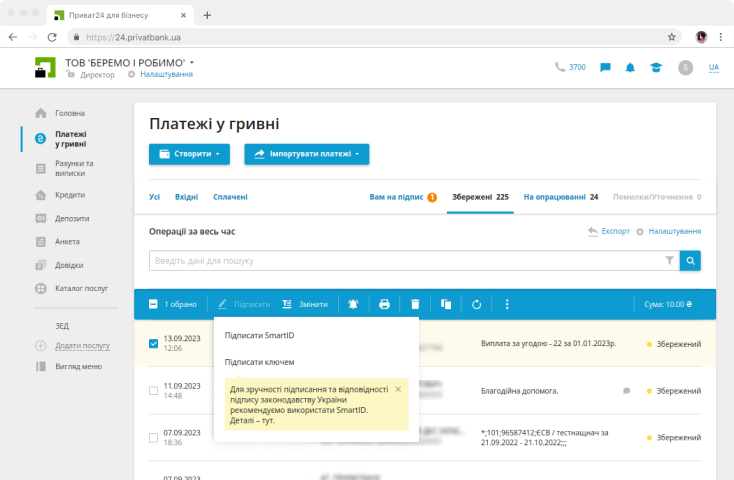Click the reminder bell icon in toolbar
This screenshot has width=734, height=480.
pos(353,304)
